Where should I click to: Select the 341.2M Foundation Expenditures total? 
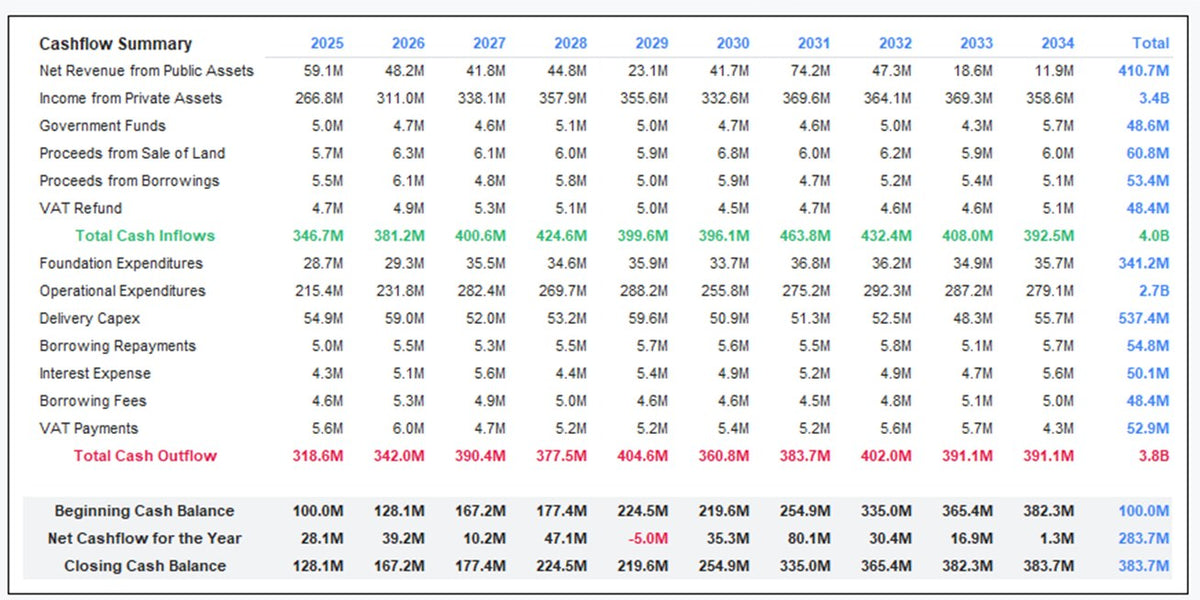(x=1144, y=263)
